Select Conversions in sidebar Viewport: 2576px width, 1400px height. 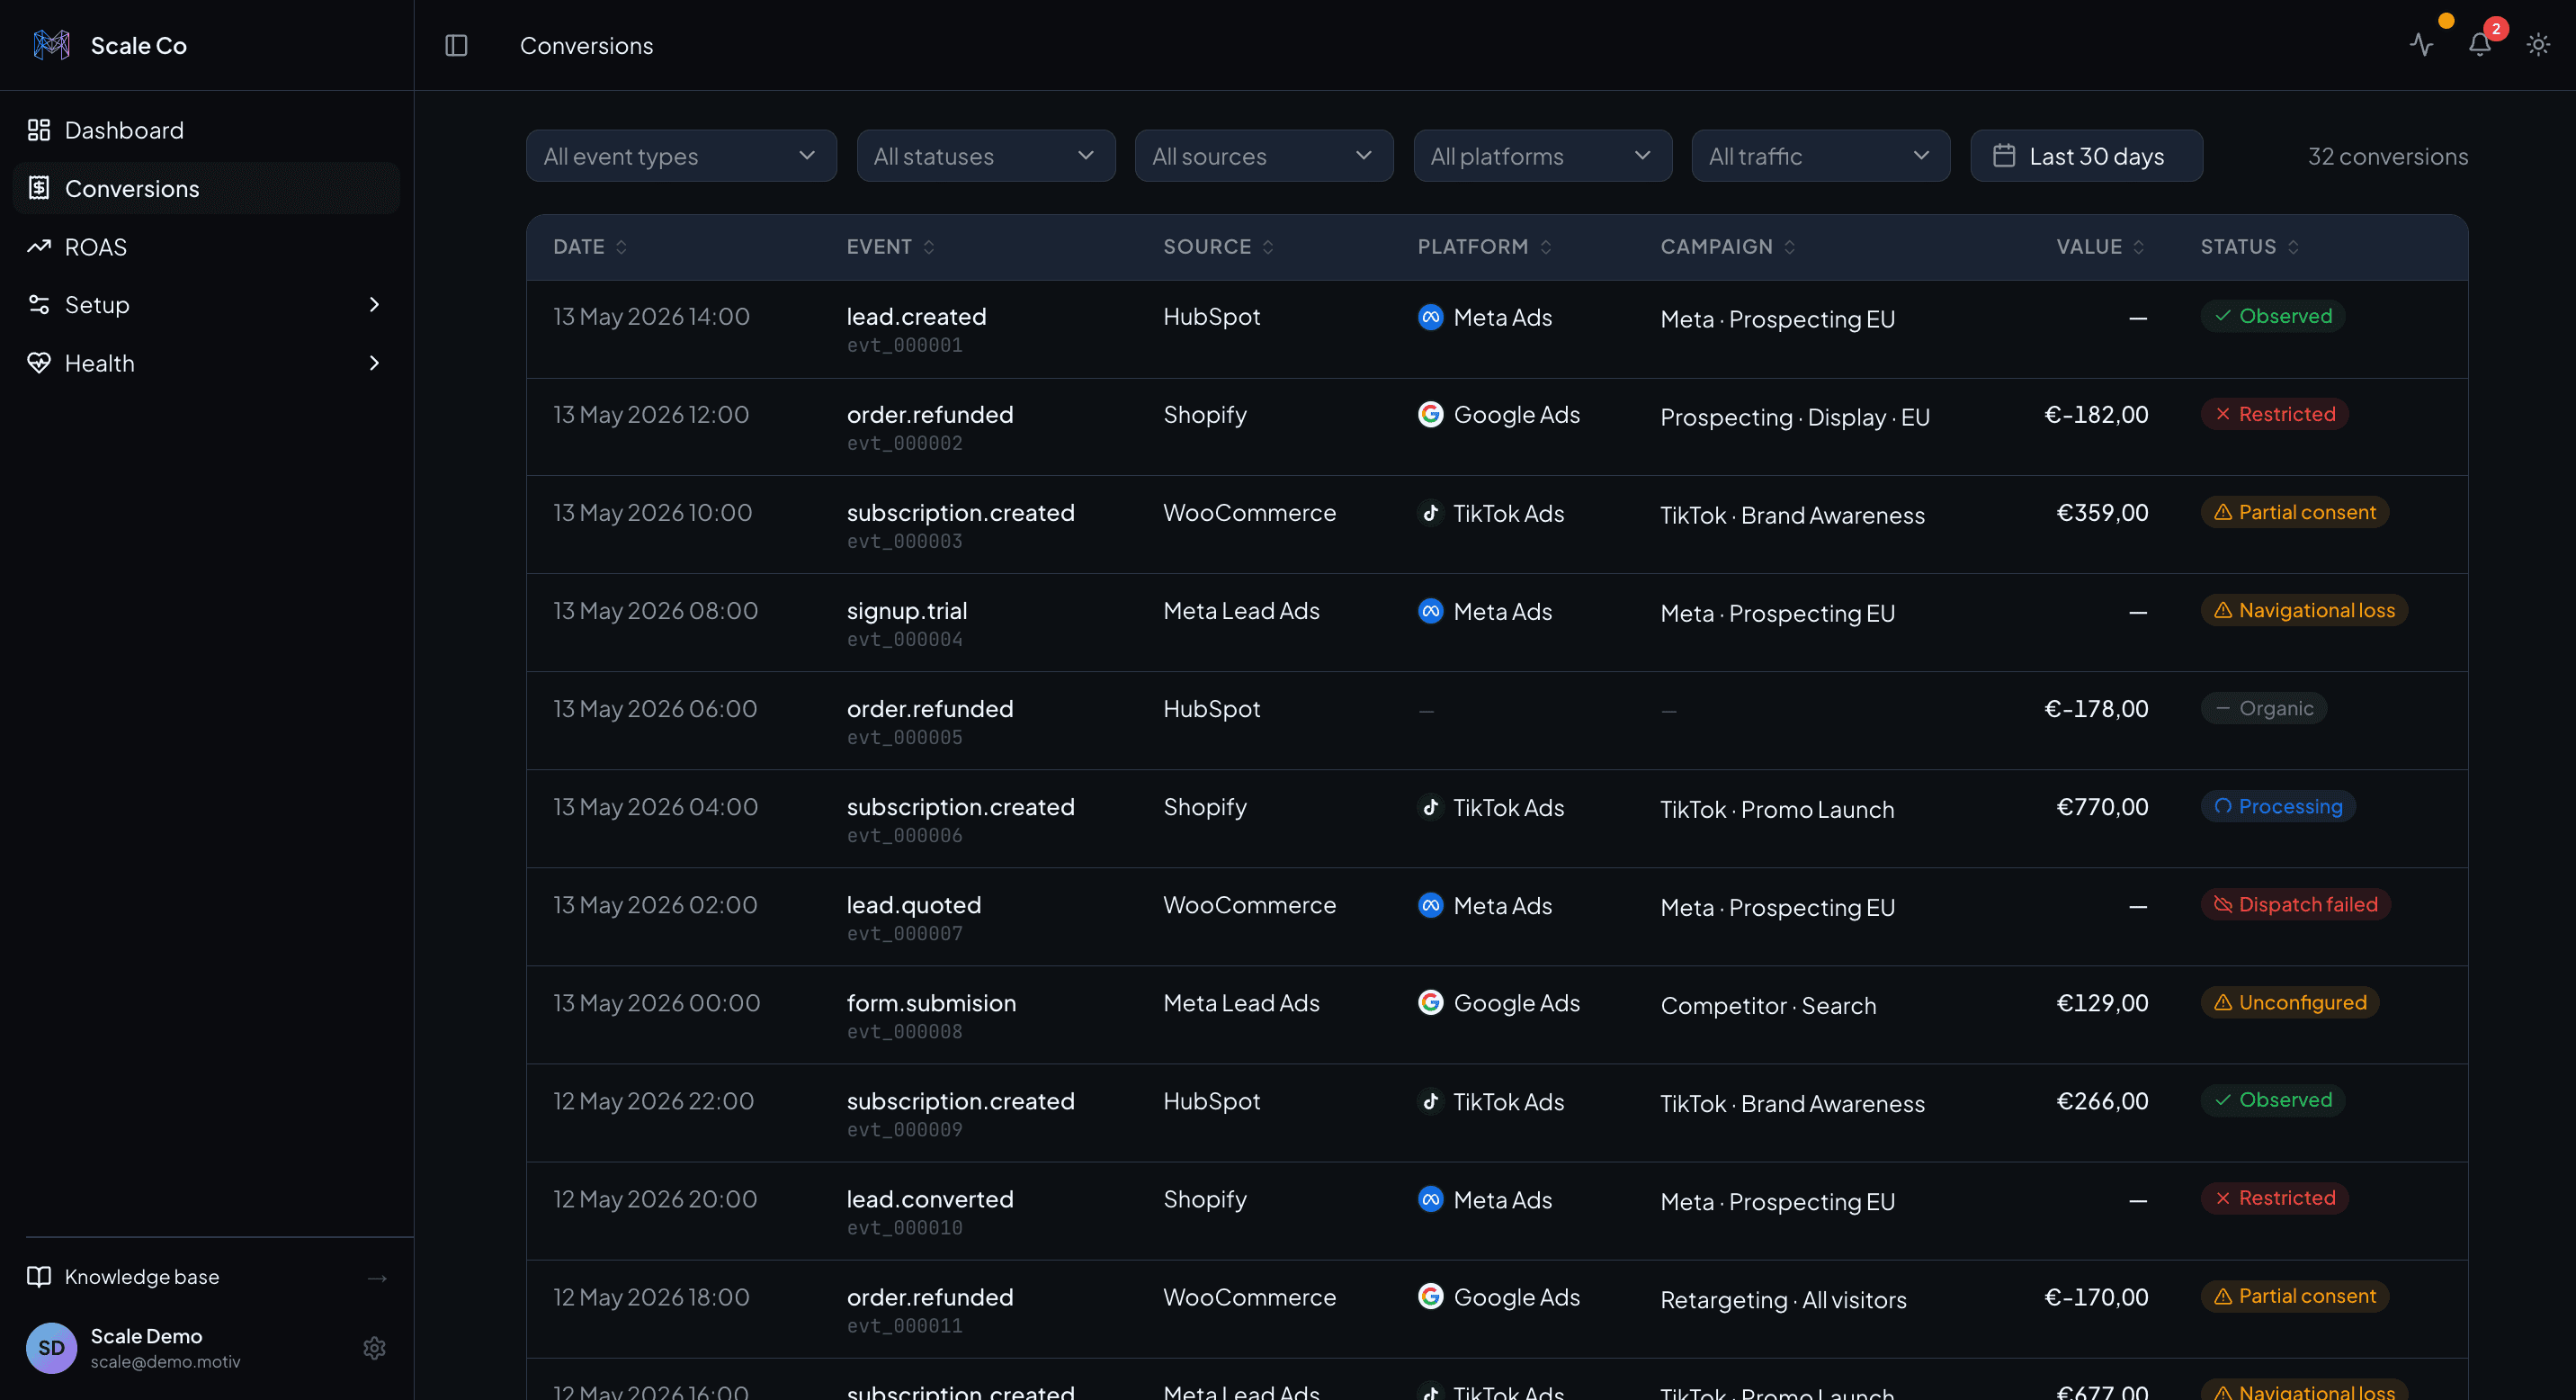(206, 188)
